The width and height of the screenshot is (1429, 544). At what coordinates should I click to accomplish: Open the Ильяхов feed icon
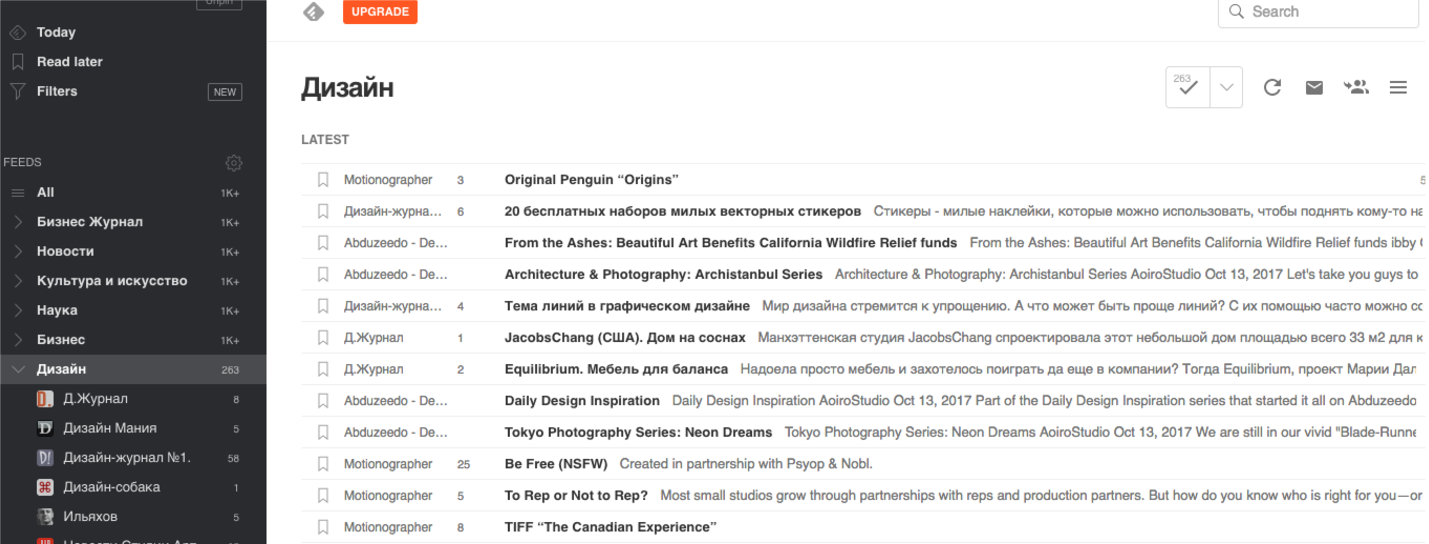coord(45,517)
